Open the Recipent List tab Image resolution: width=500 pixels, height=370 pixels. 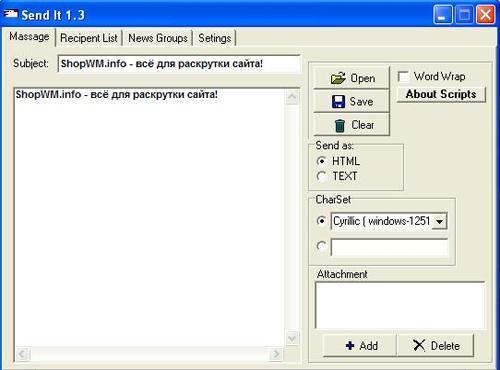point(89,38)
